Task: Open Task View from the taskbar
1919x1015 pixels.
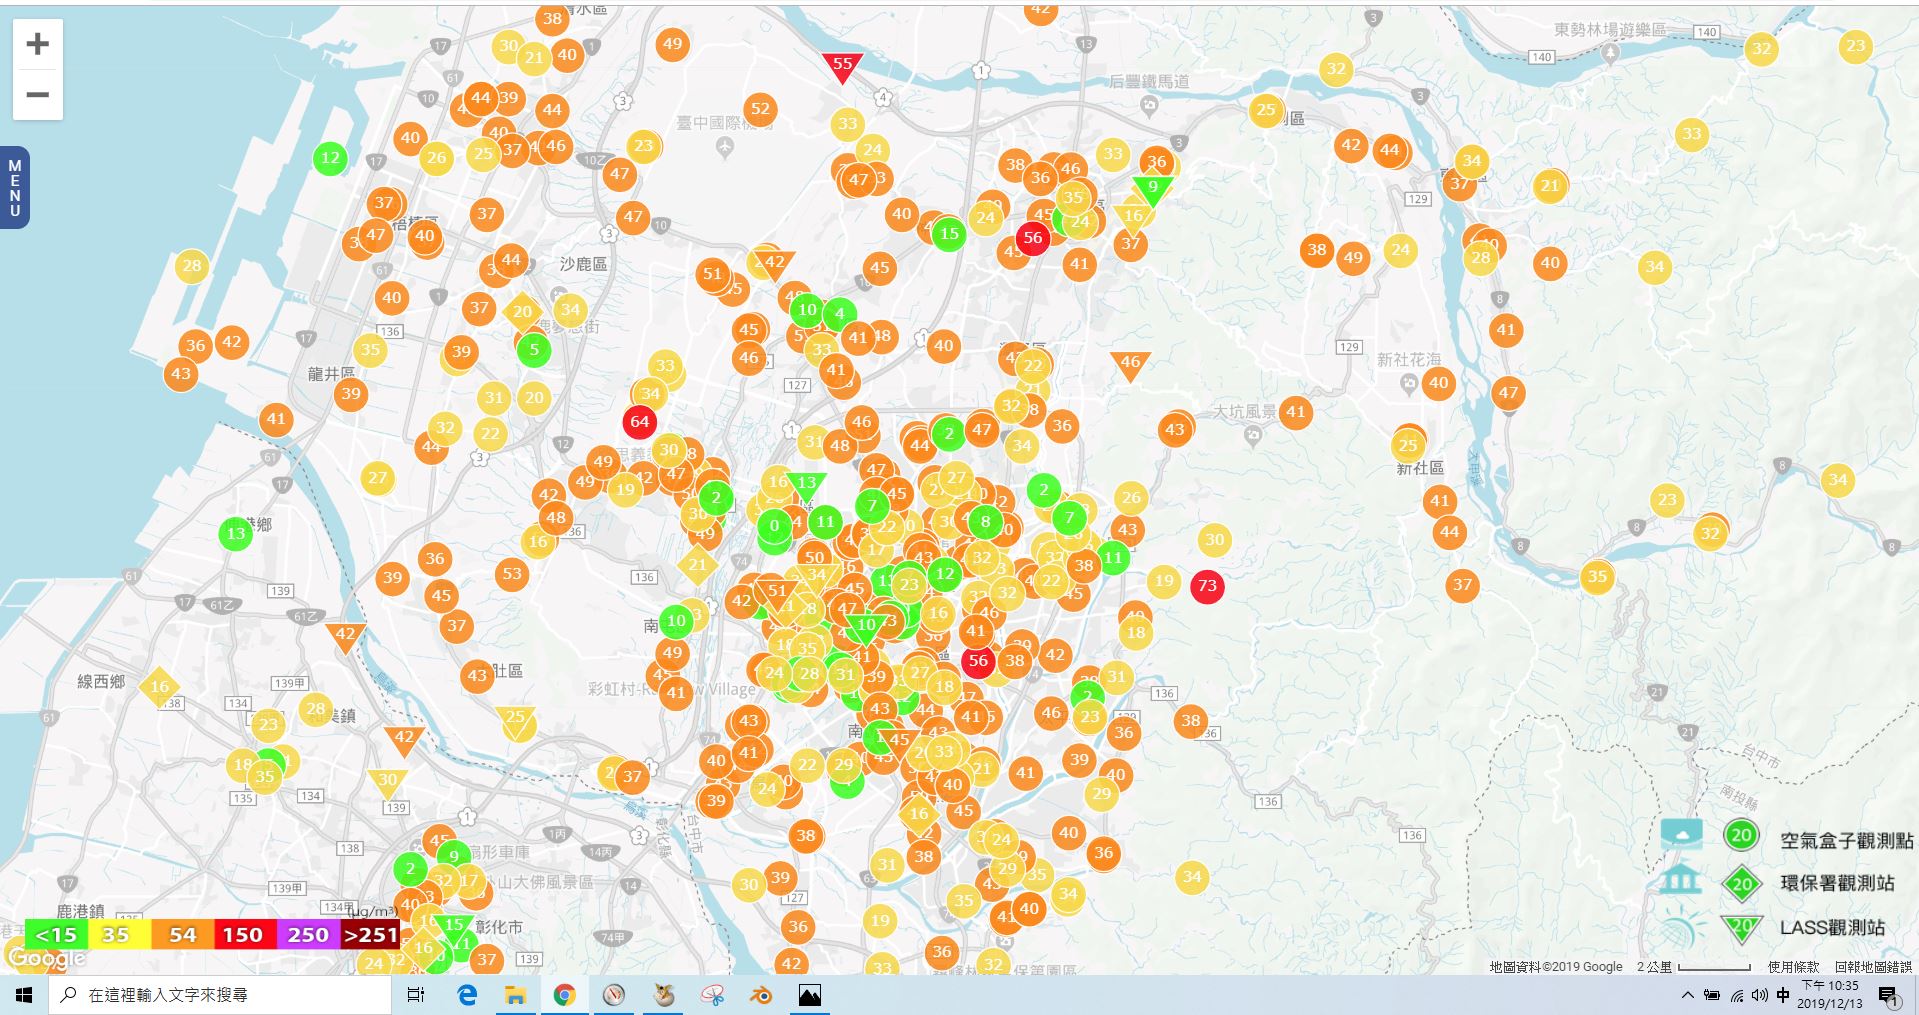Action: pyautogui.click(x=416, y=995)
